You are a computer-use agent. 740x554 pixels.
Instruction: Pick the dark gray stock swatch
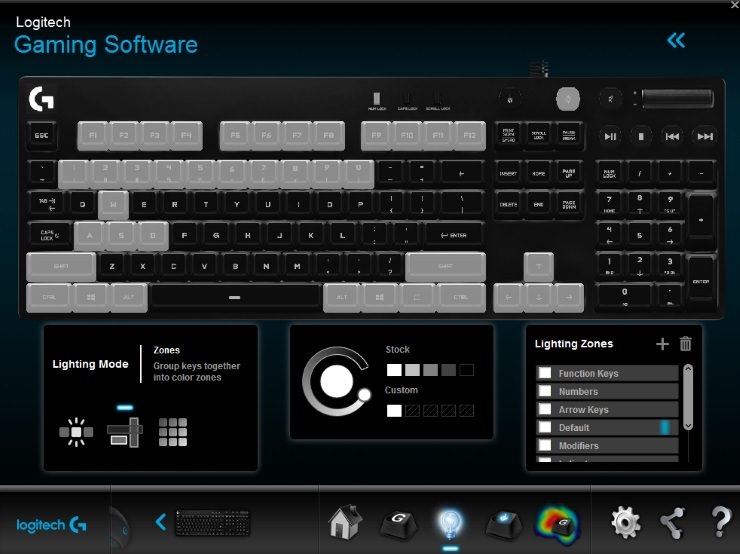click(x=448, y=370)
